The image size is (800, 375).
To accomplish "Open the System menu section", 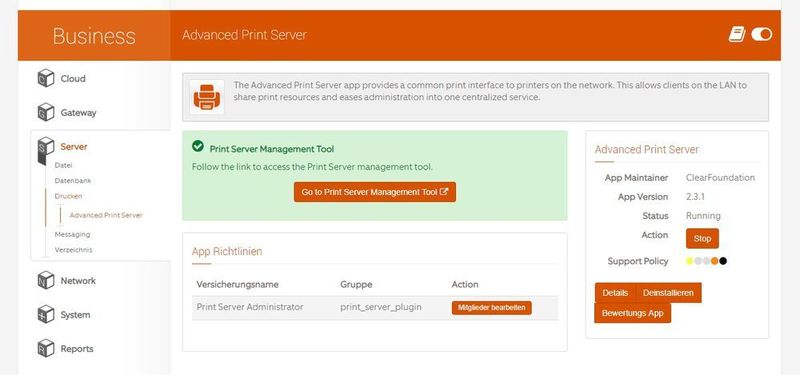I will [75, 315].
